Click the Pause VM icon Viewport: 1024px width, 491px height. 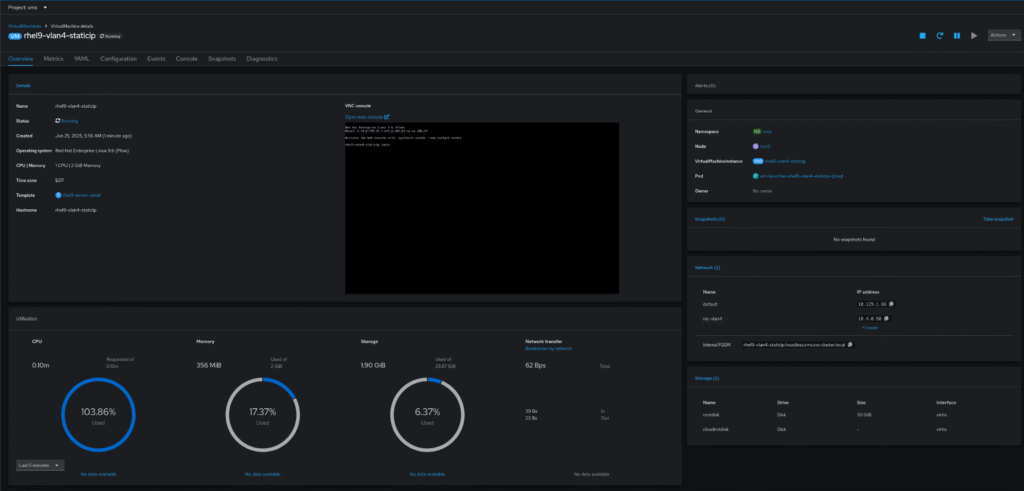point(957,35)
